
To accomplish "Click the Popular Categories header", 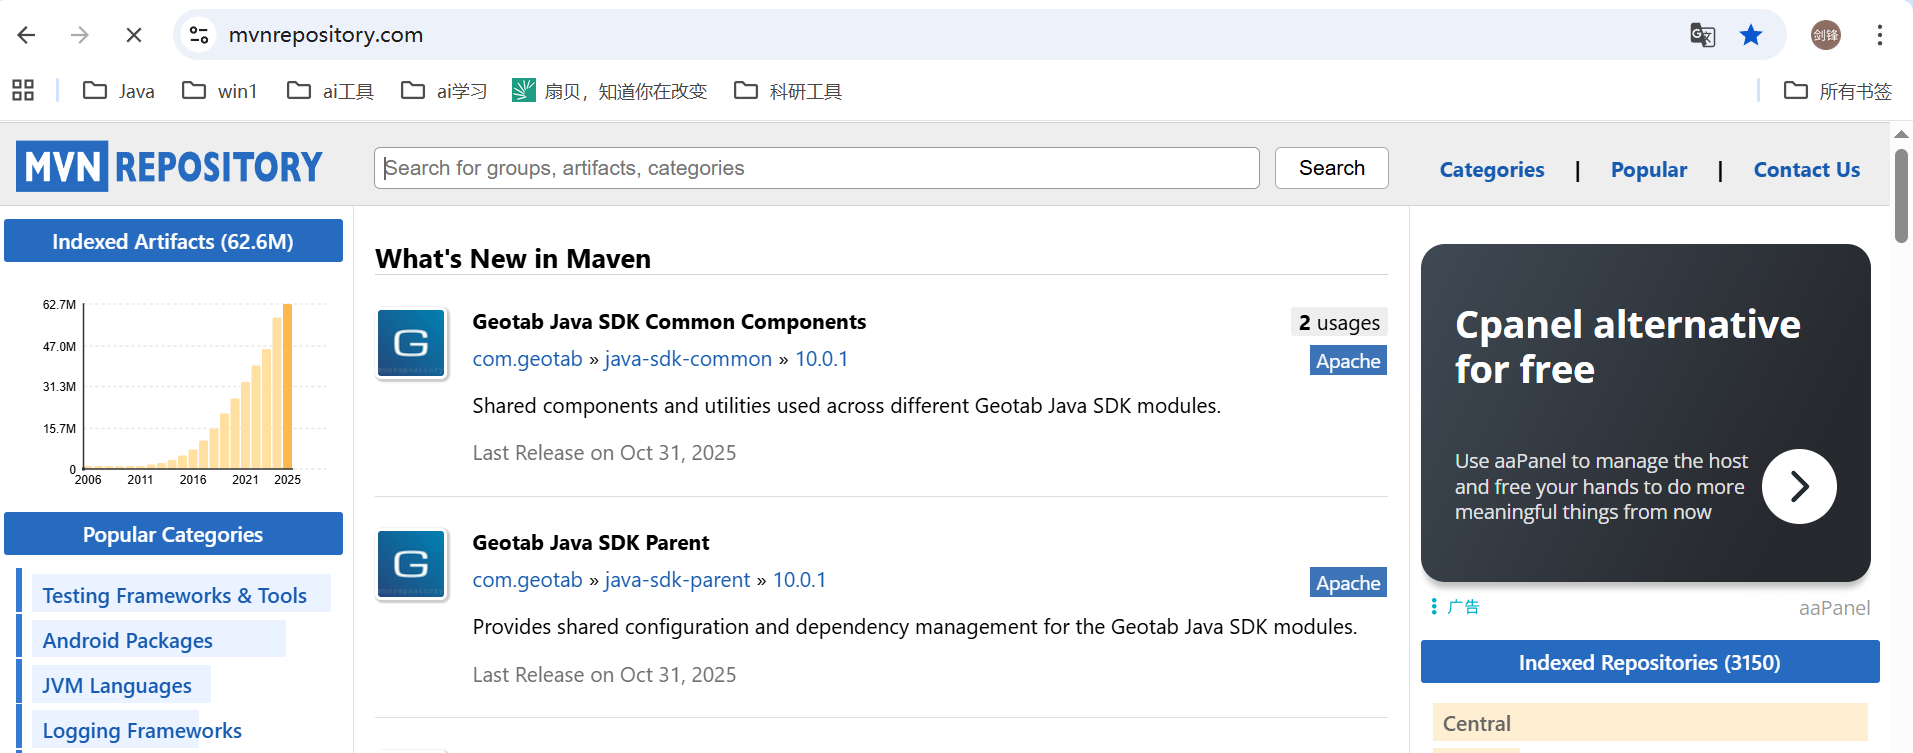I will pyautogui.click(x=173, y=534).
